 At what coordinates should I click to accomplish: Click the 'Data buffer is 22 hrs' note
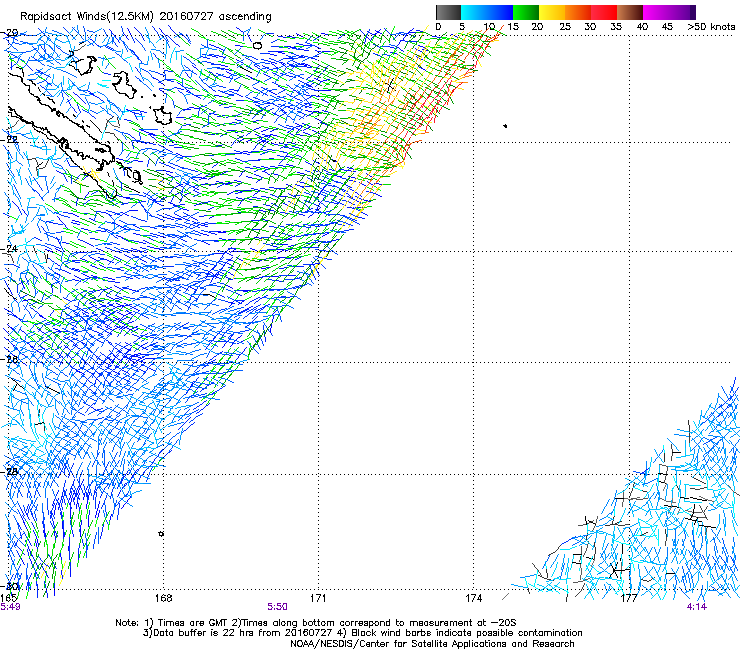[x=362, y=633]
